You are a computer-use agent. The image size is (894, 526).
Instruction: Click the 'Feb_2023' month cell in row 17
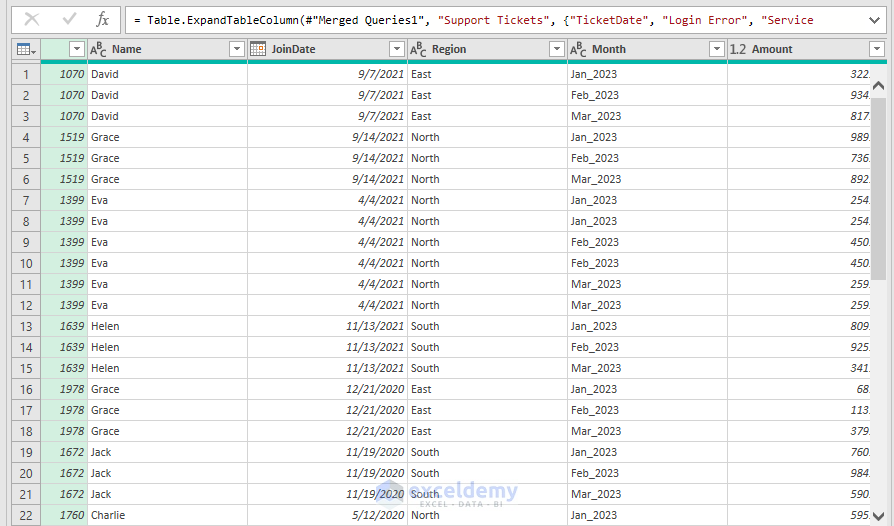click(x=648, y=410)
